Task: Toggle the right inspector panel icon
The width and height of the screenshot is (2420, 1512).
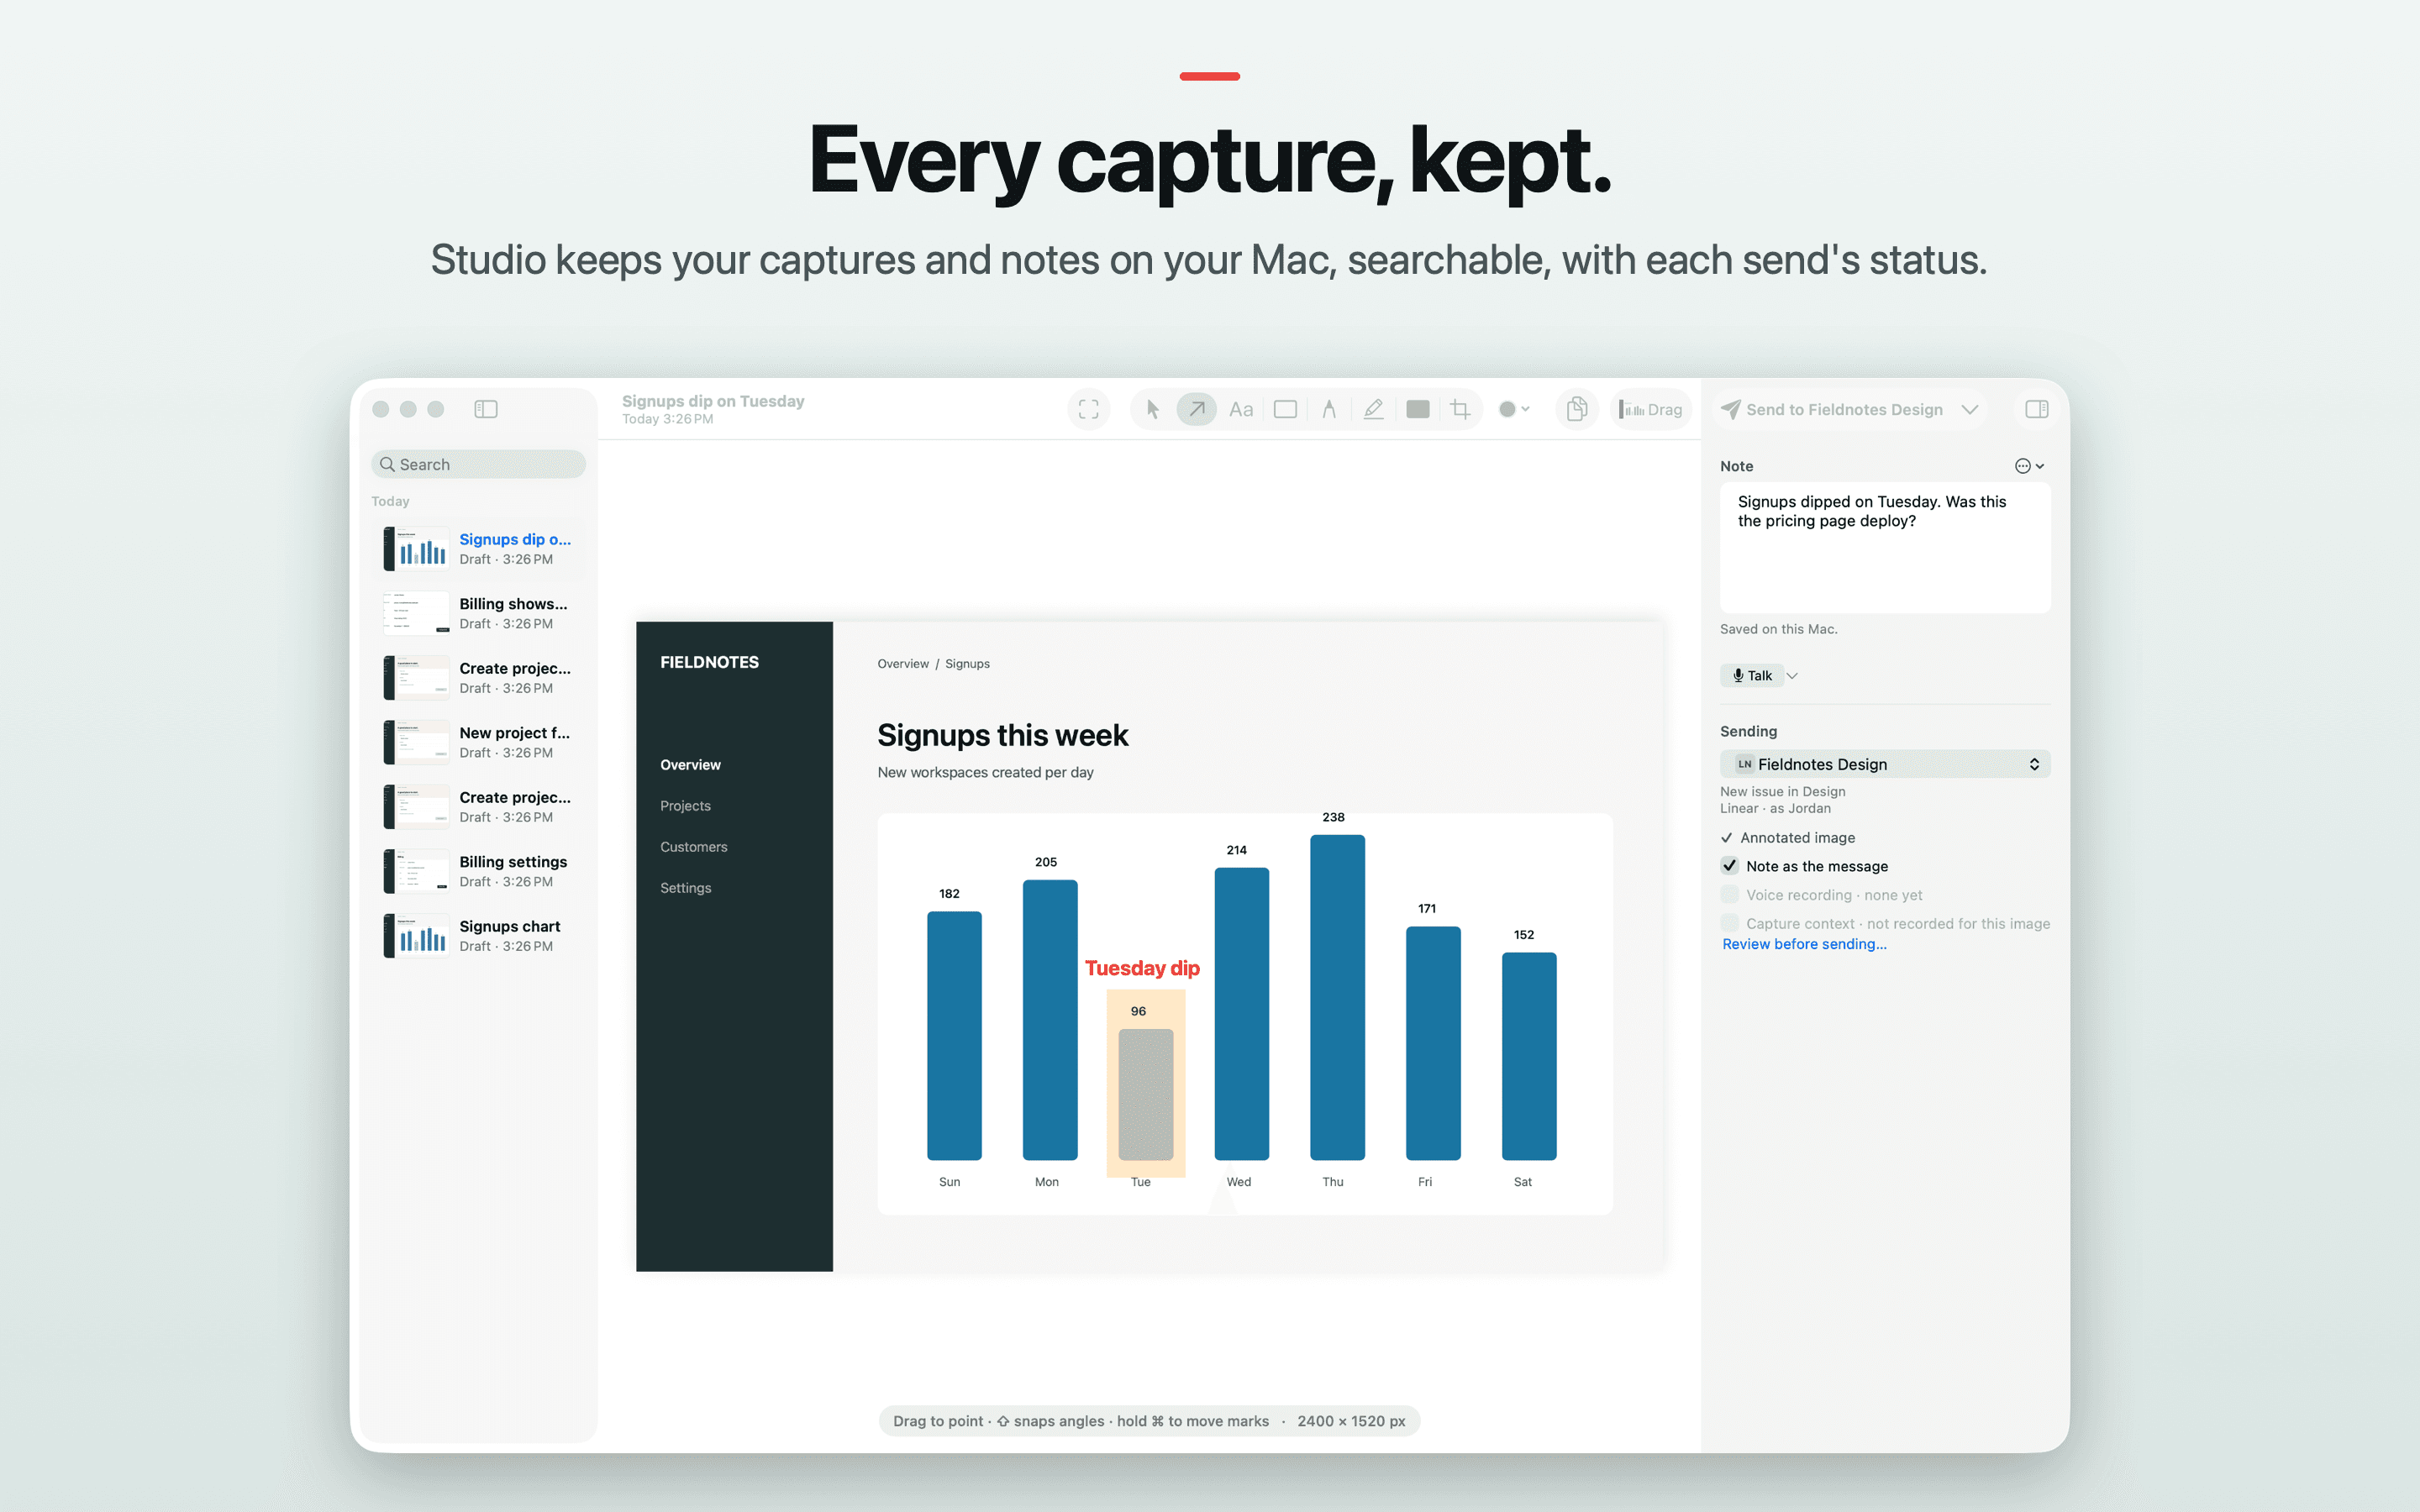Action: click(2036, 409)
